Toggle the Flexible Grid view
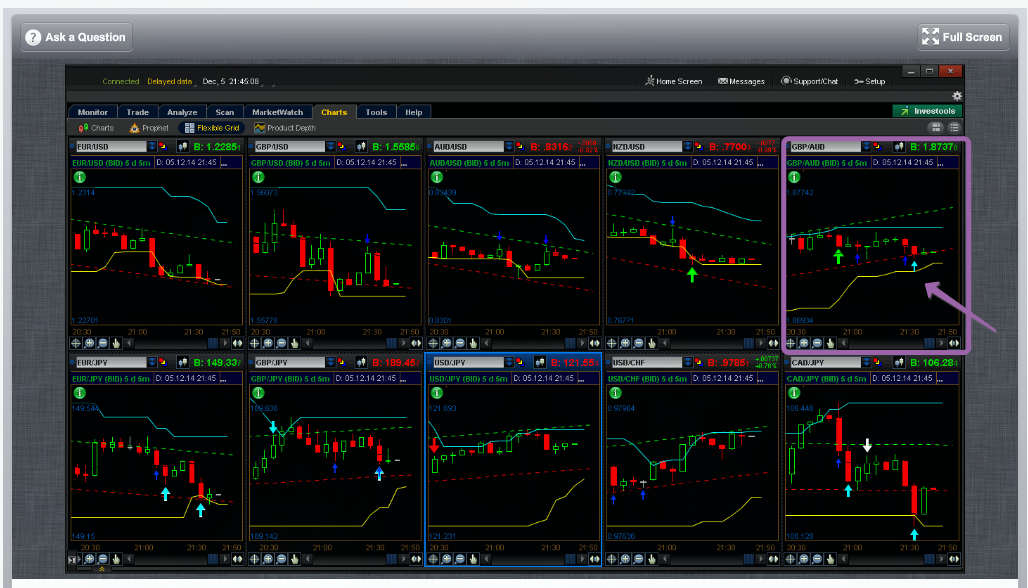The image size is (1028, 588). pos(210,128)
